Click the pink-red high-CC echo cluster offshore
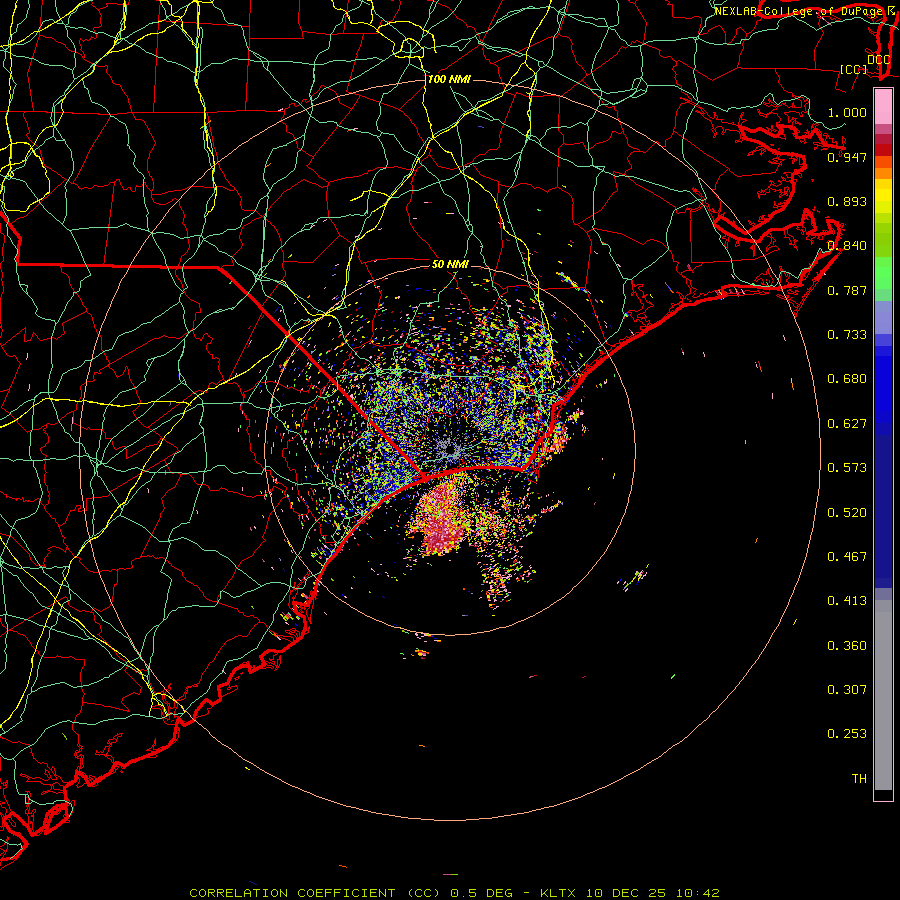Image resolution: width=900 pixels, height=900 pixels. pyautogui.click(x=441, y=522)
